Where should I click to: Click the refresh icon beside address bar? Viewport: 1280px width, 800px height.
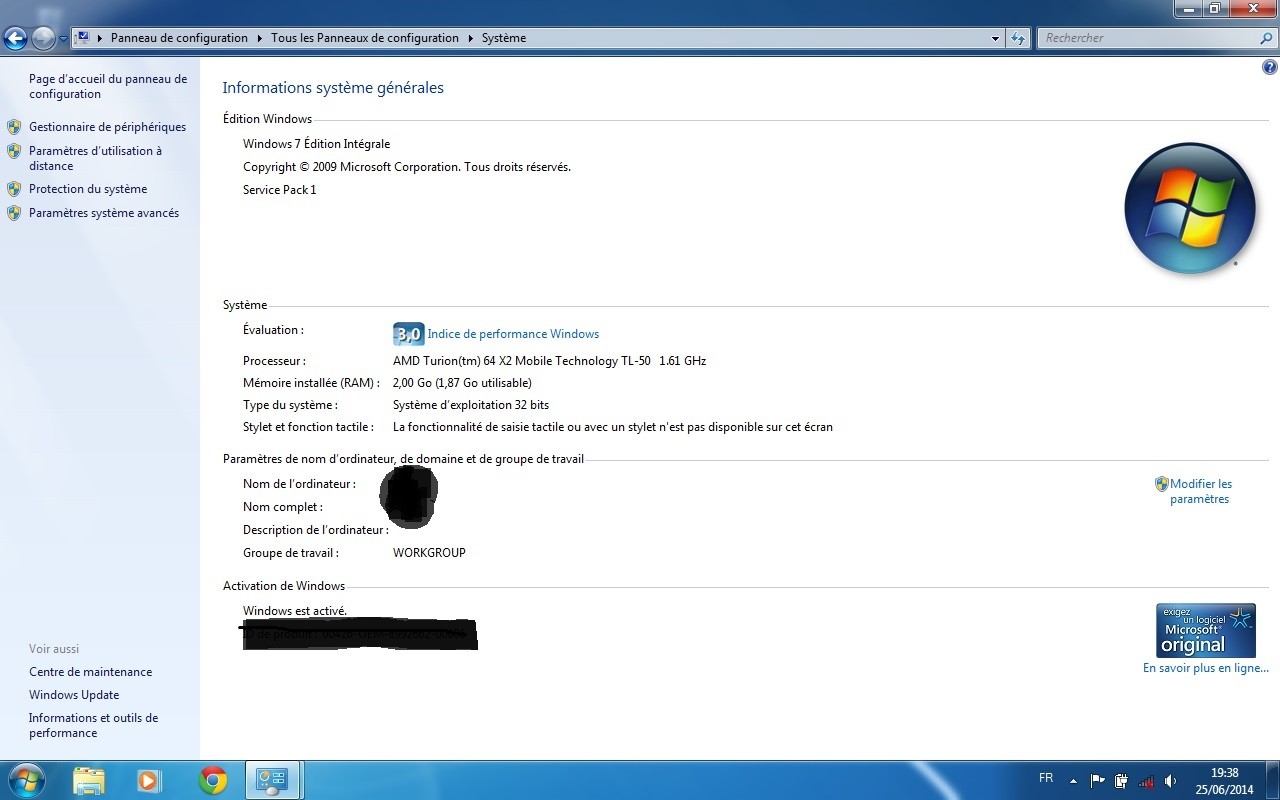[1018, 39]
